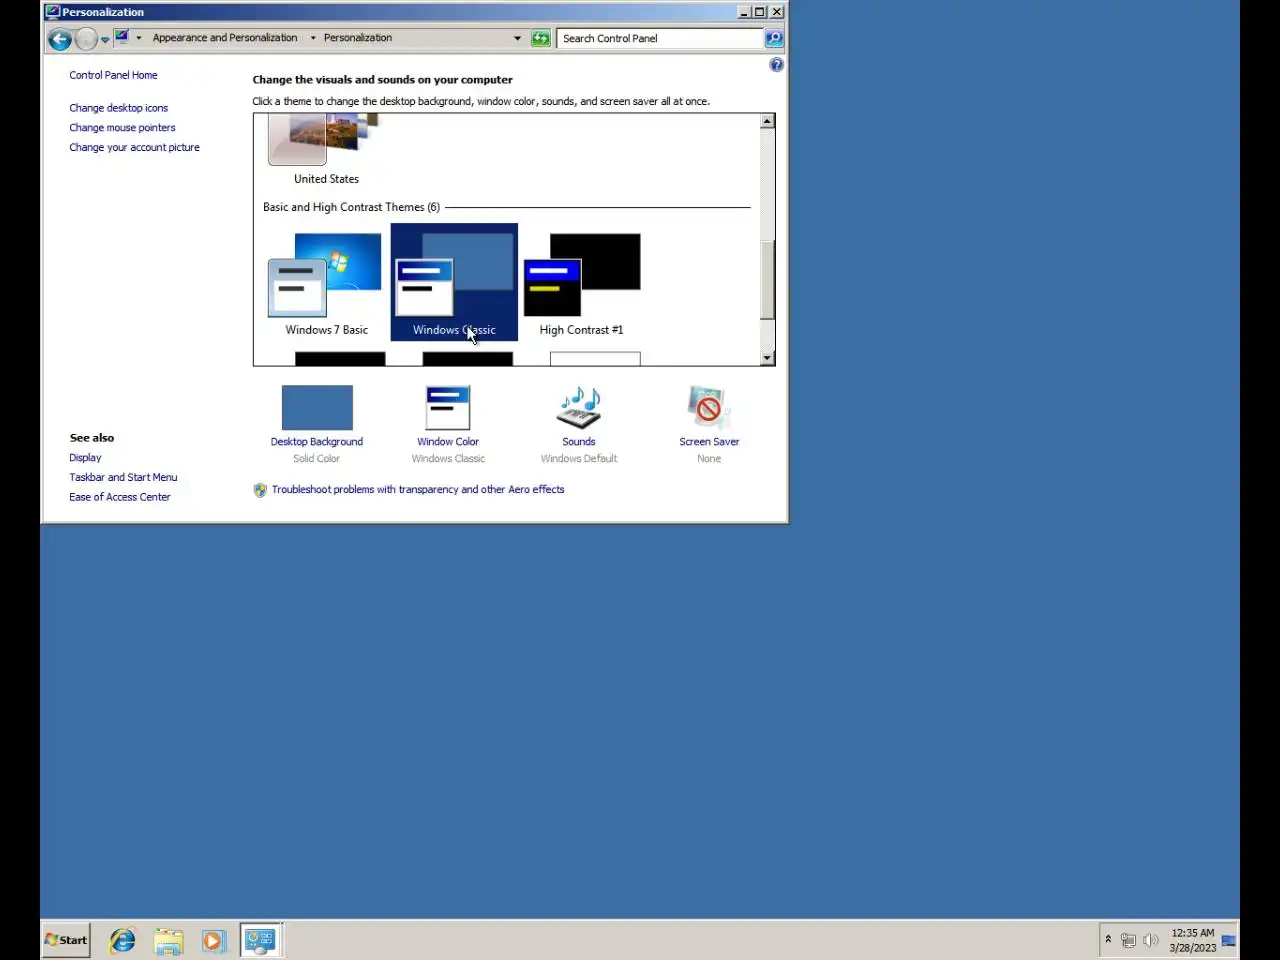1280x960 pixels.
Task: Click the Refresh button in address bar
Action: [541, 38]
